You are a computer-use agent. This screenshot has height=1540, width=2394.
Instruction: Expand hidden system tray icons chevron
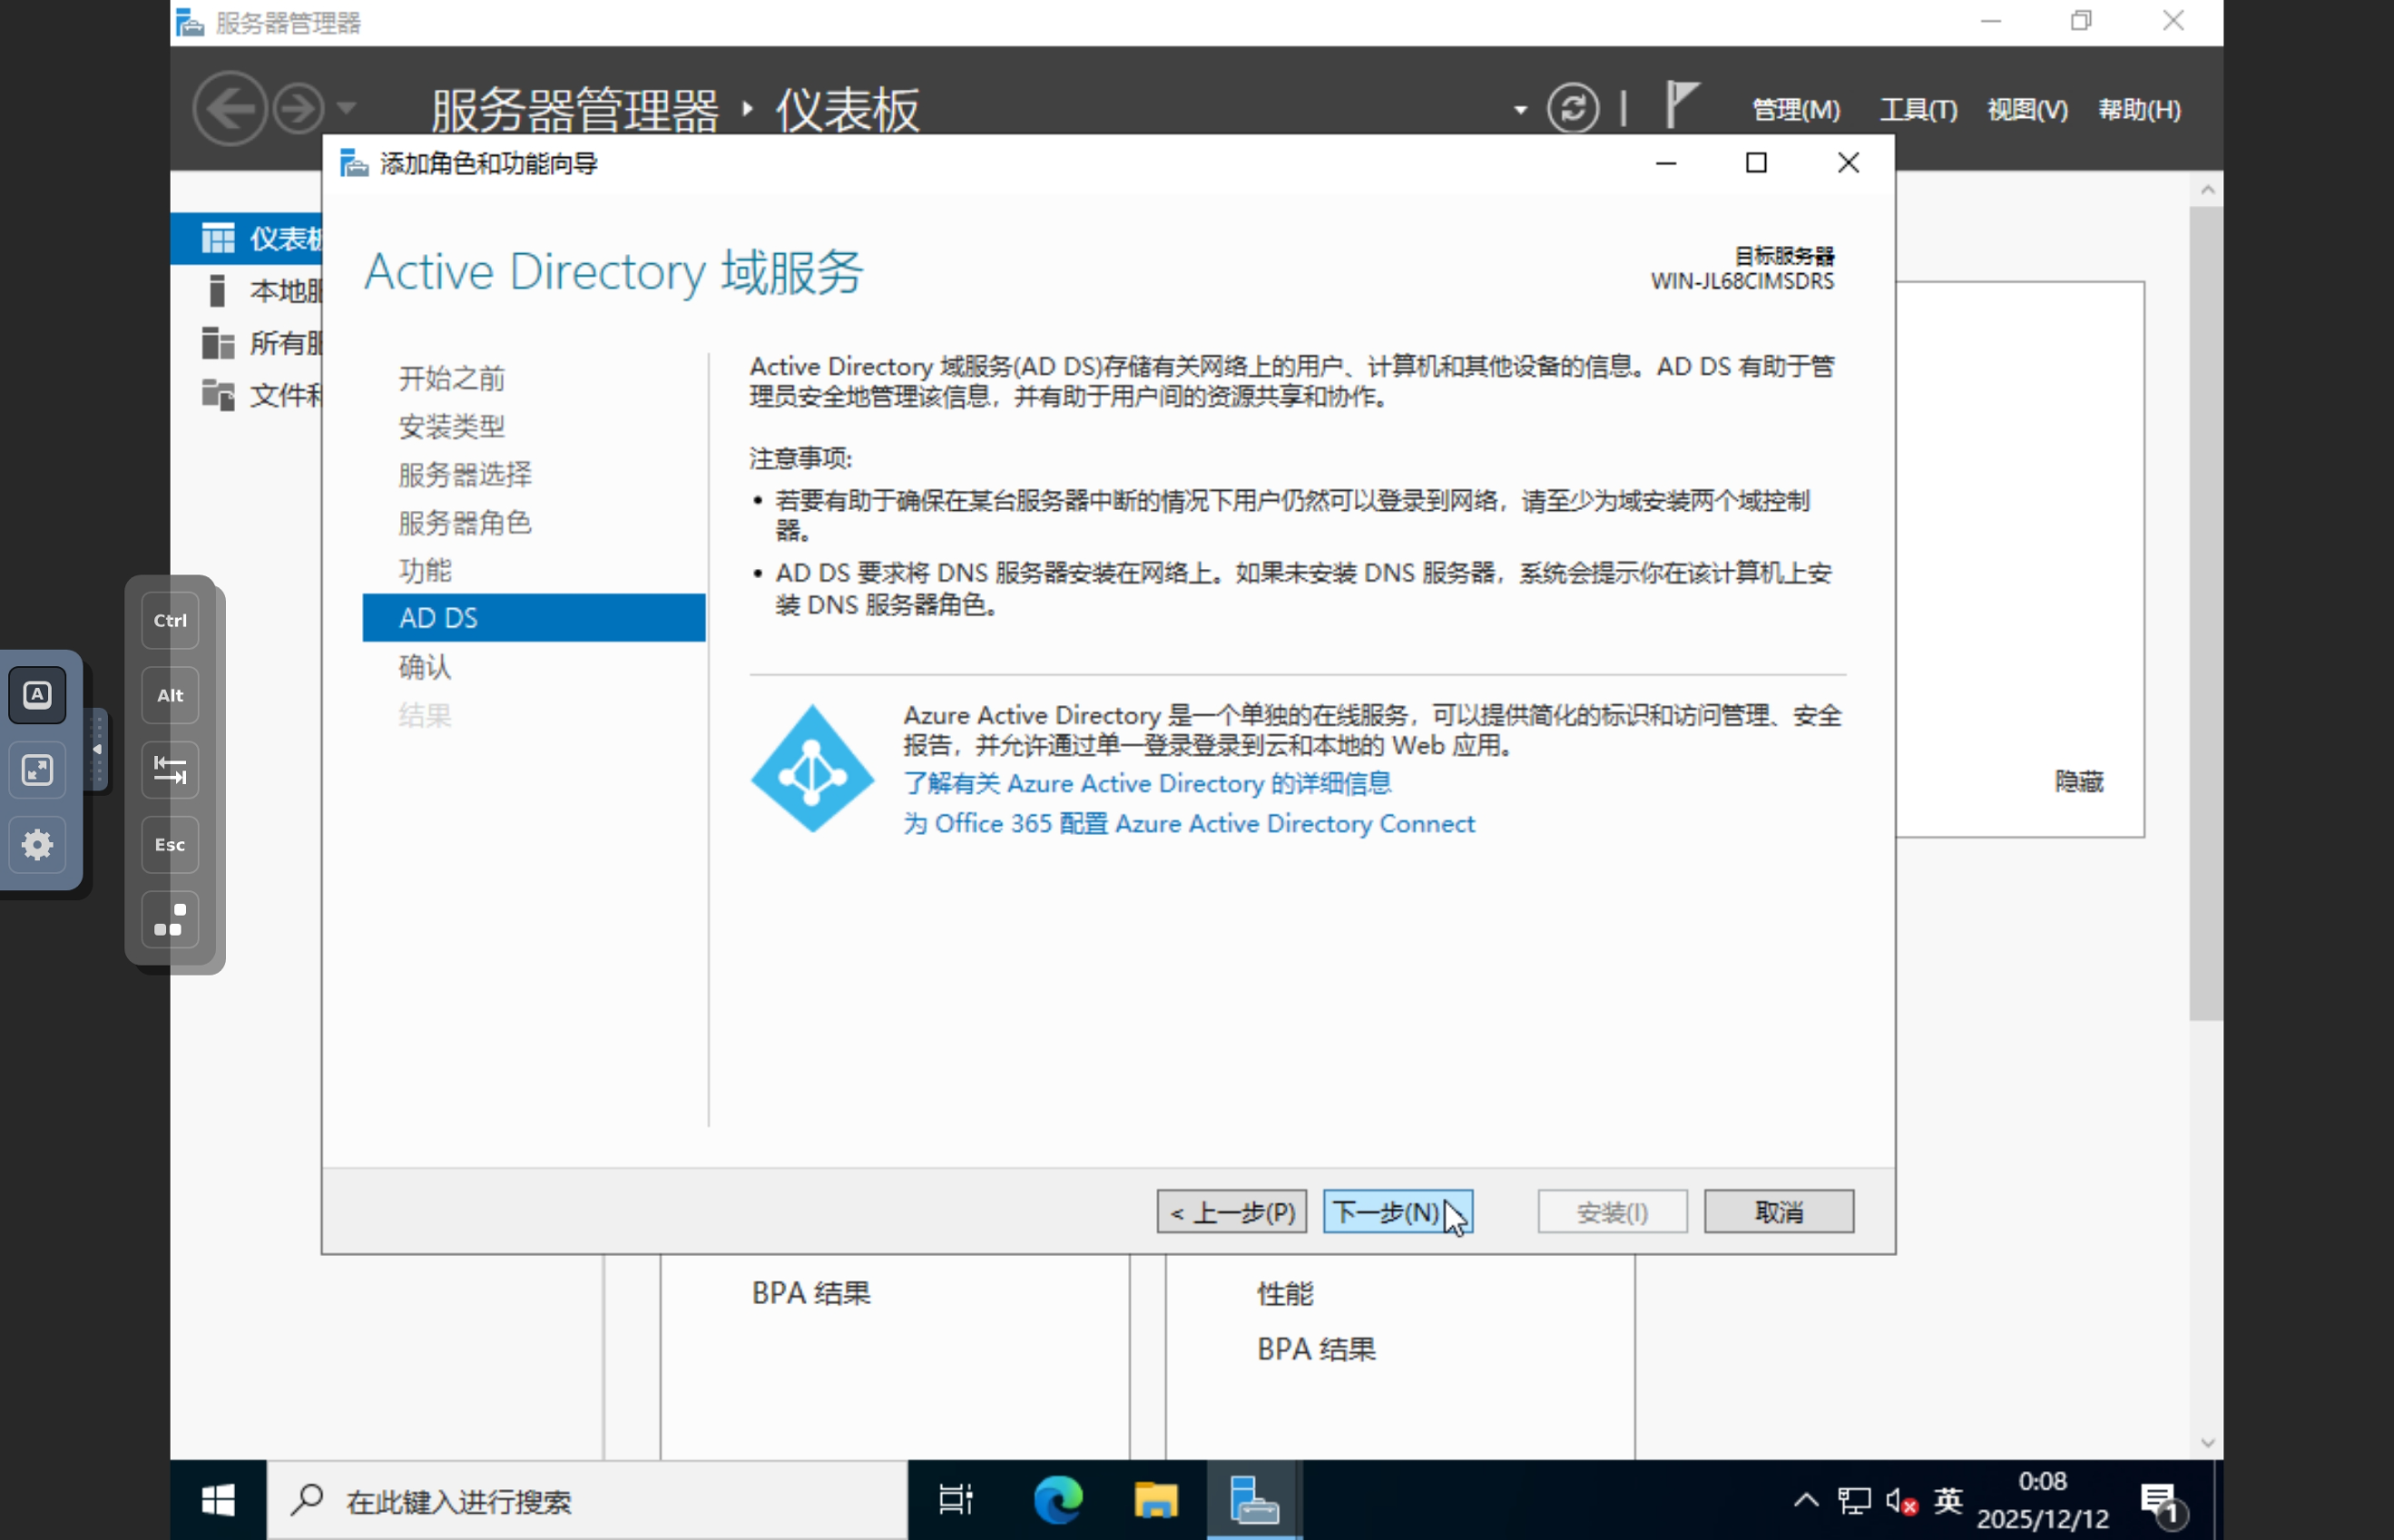1805,1500
